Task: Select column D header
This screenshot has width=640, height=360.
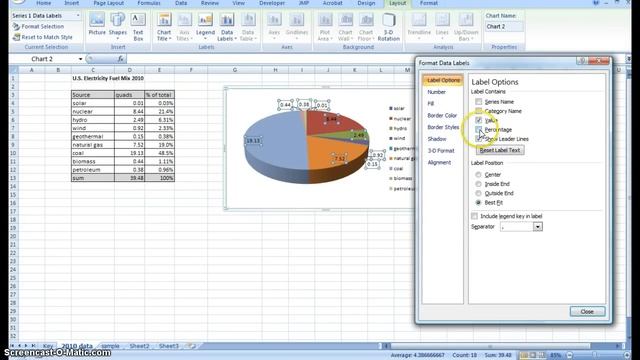Action: coord(129,70)
